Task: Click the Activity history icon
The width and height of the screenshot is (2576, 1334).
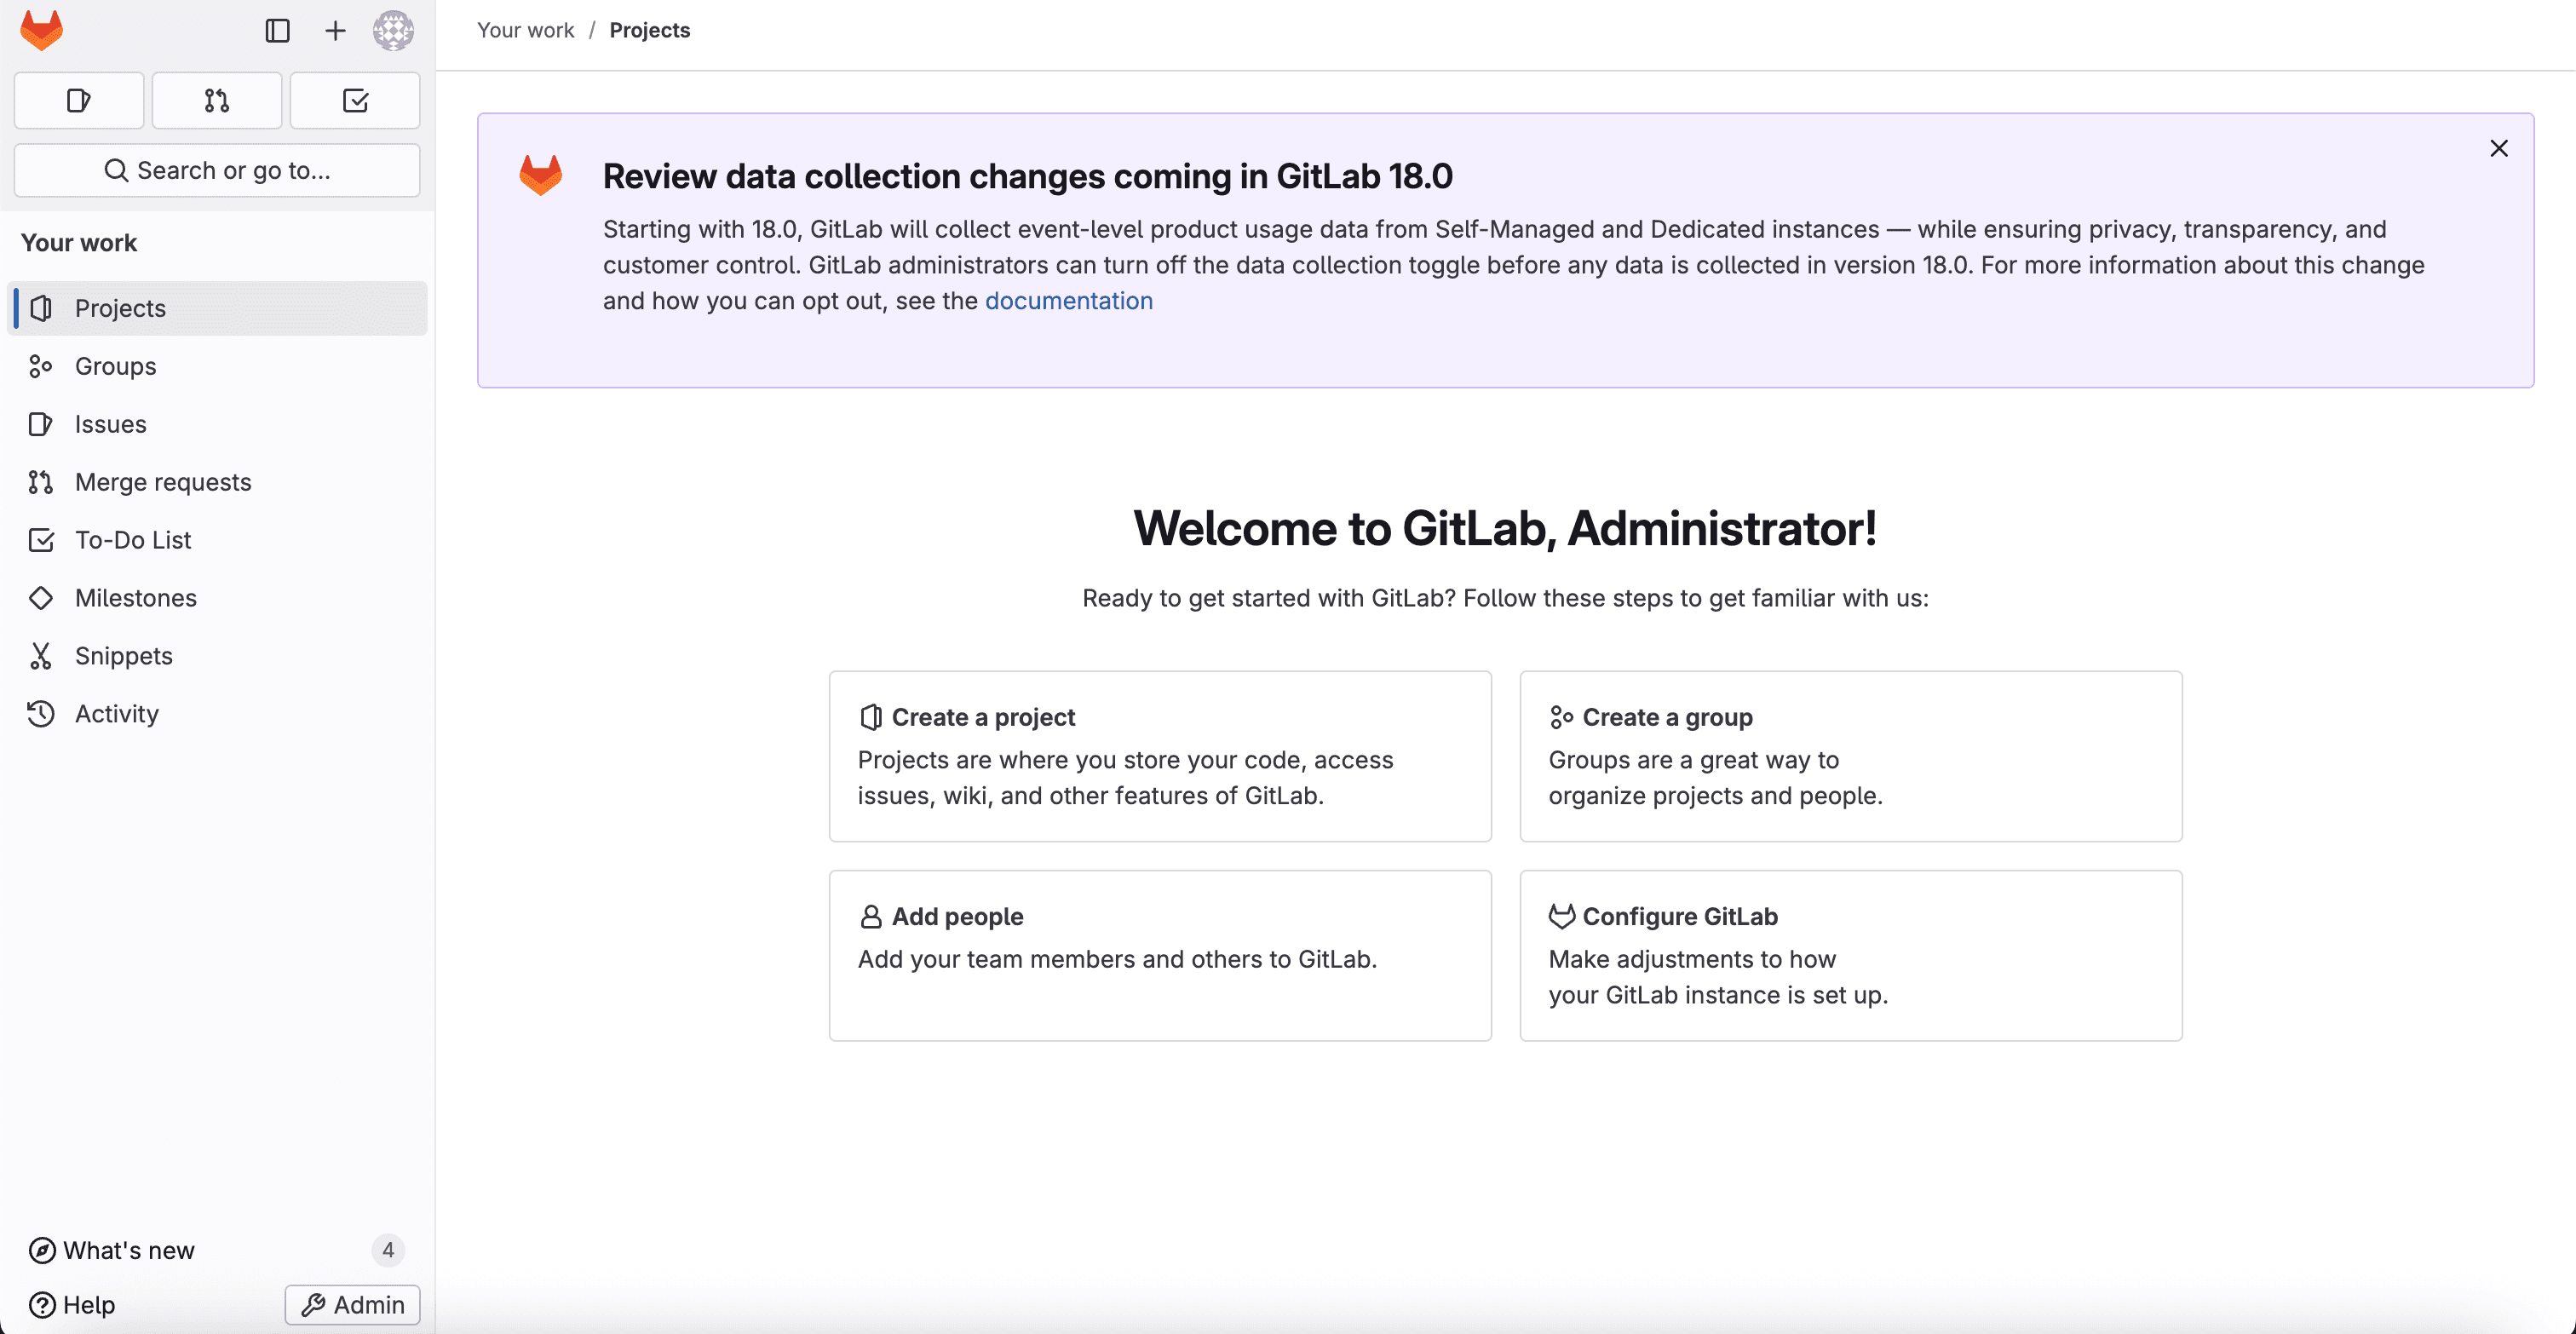Action: point(41,714)
